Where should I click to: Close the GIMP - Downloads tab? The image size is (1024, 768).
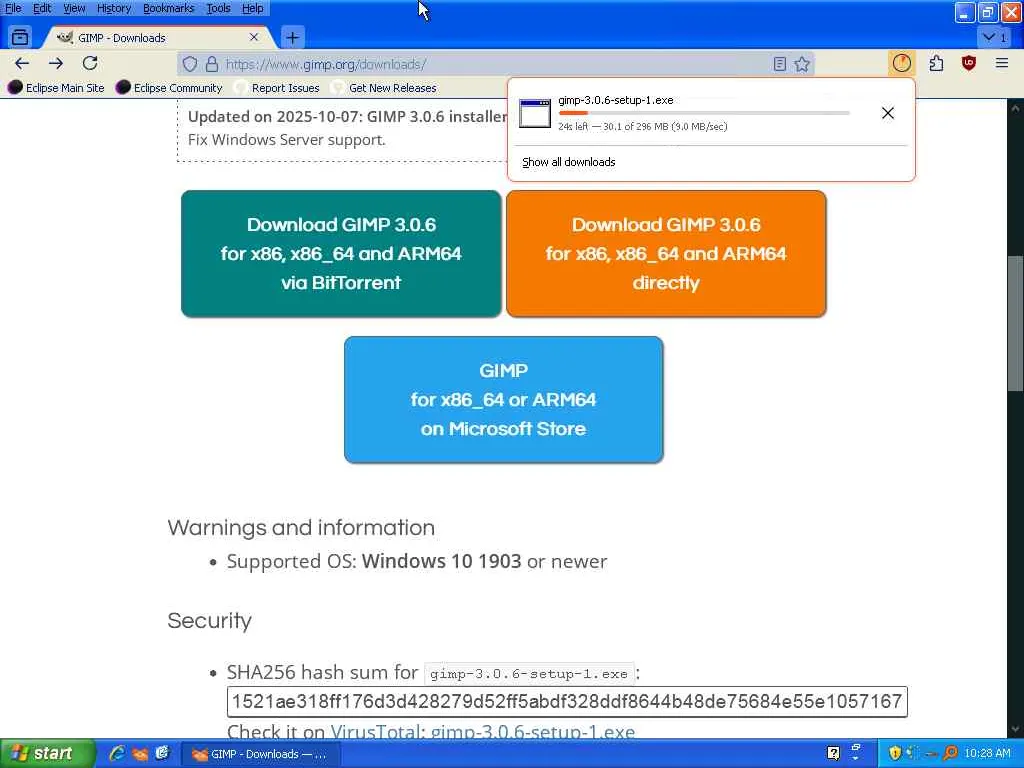pyautogui.click(x=254, y=37)
